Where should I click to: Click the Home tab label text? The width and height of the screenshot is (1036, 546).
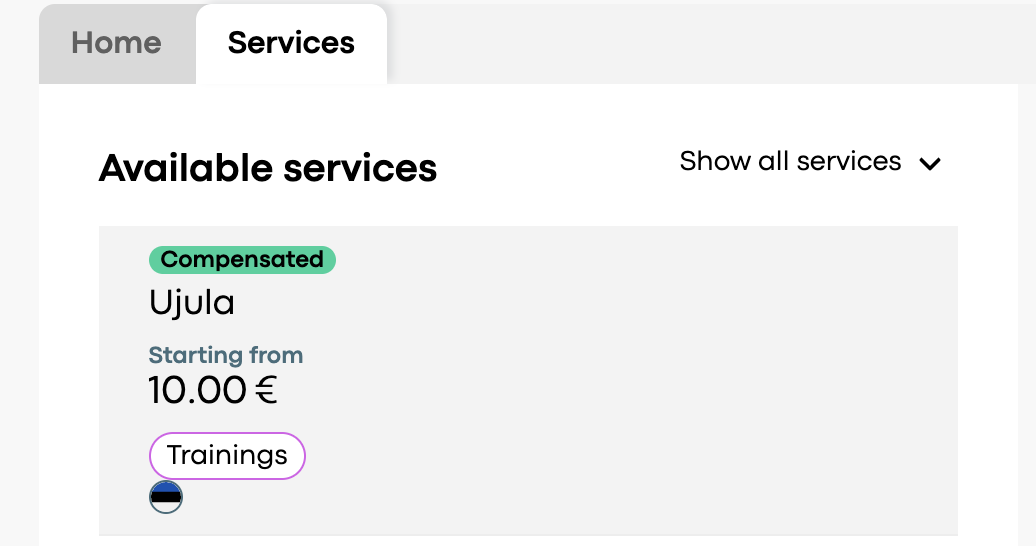116,43
